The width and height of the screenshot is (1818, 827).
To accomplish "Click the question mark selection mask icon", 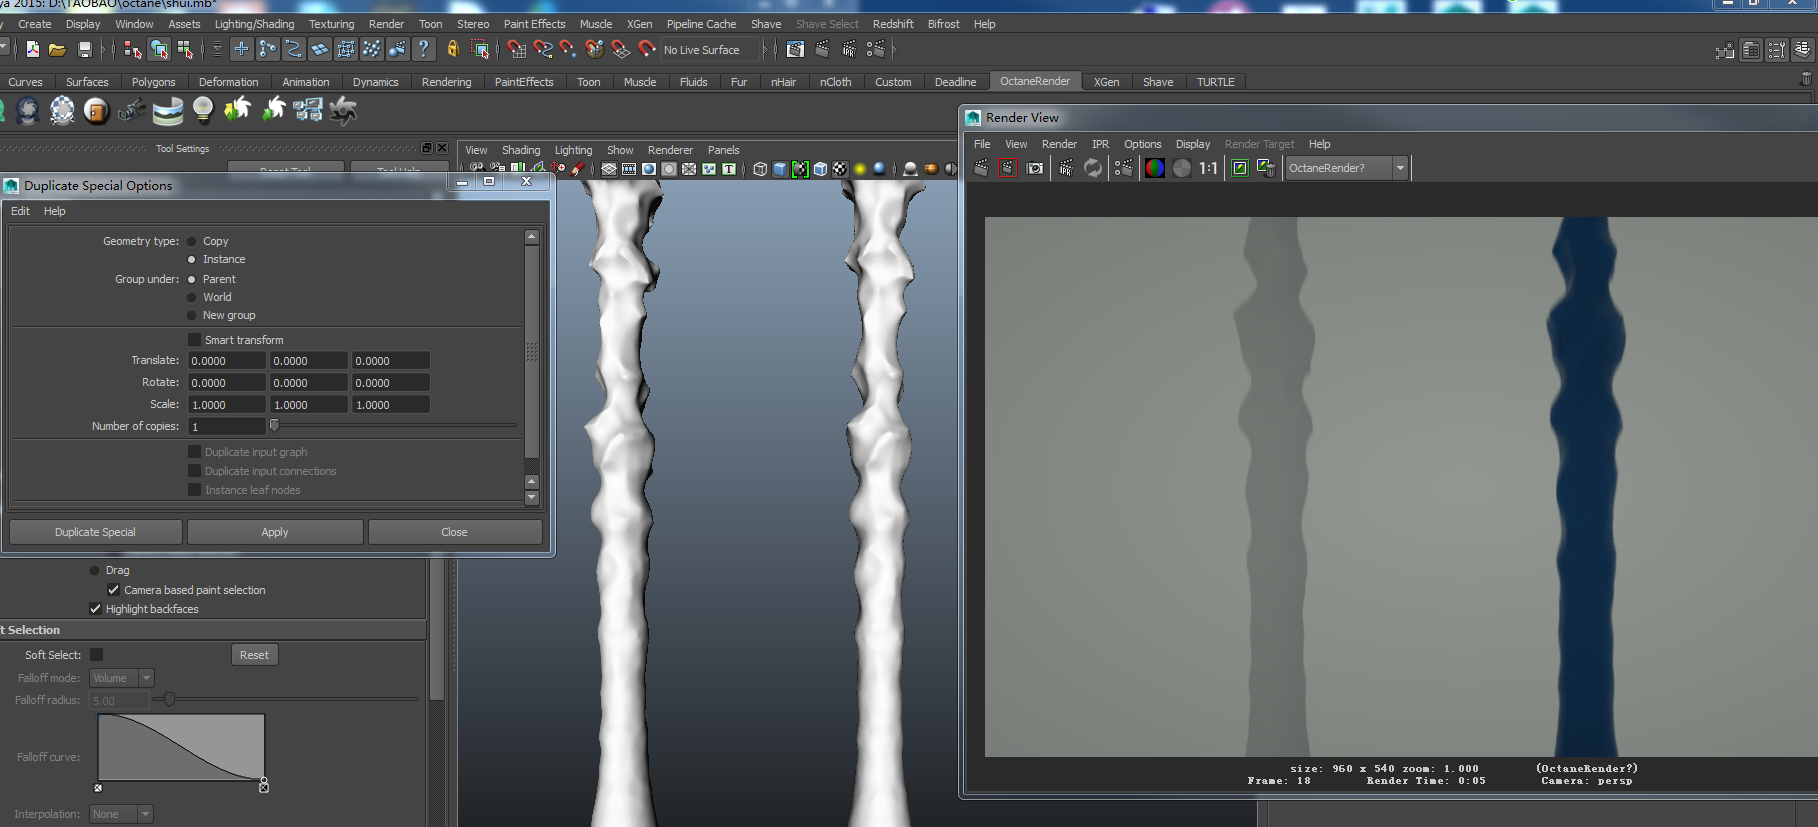I will [424, 49].
